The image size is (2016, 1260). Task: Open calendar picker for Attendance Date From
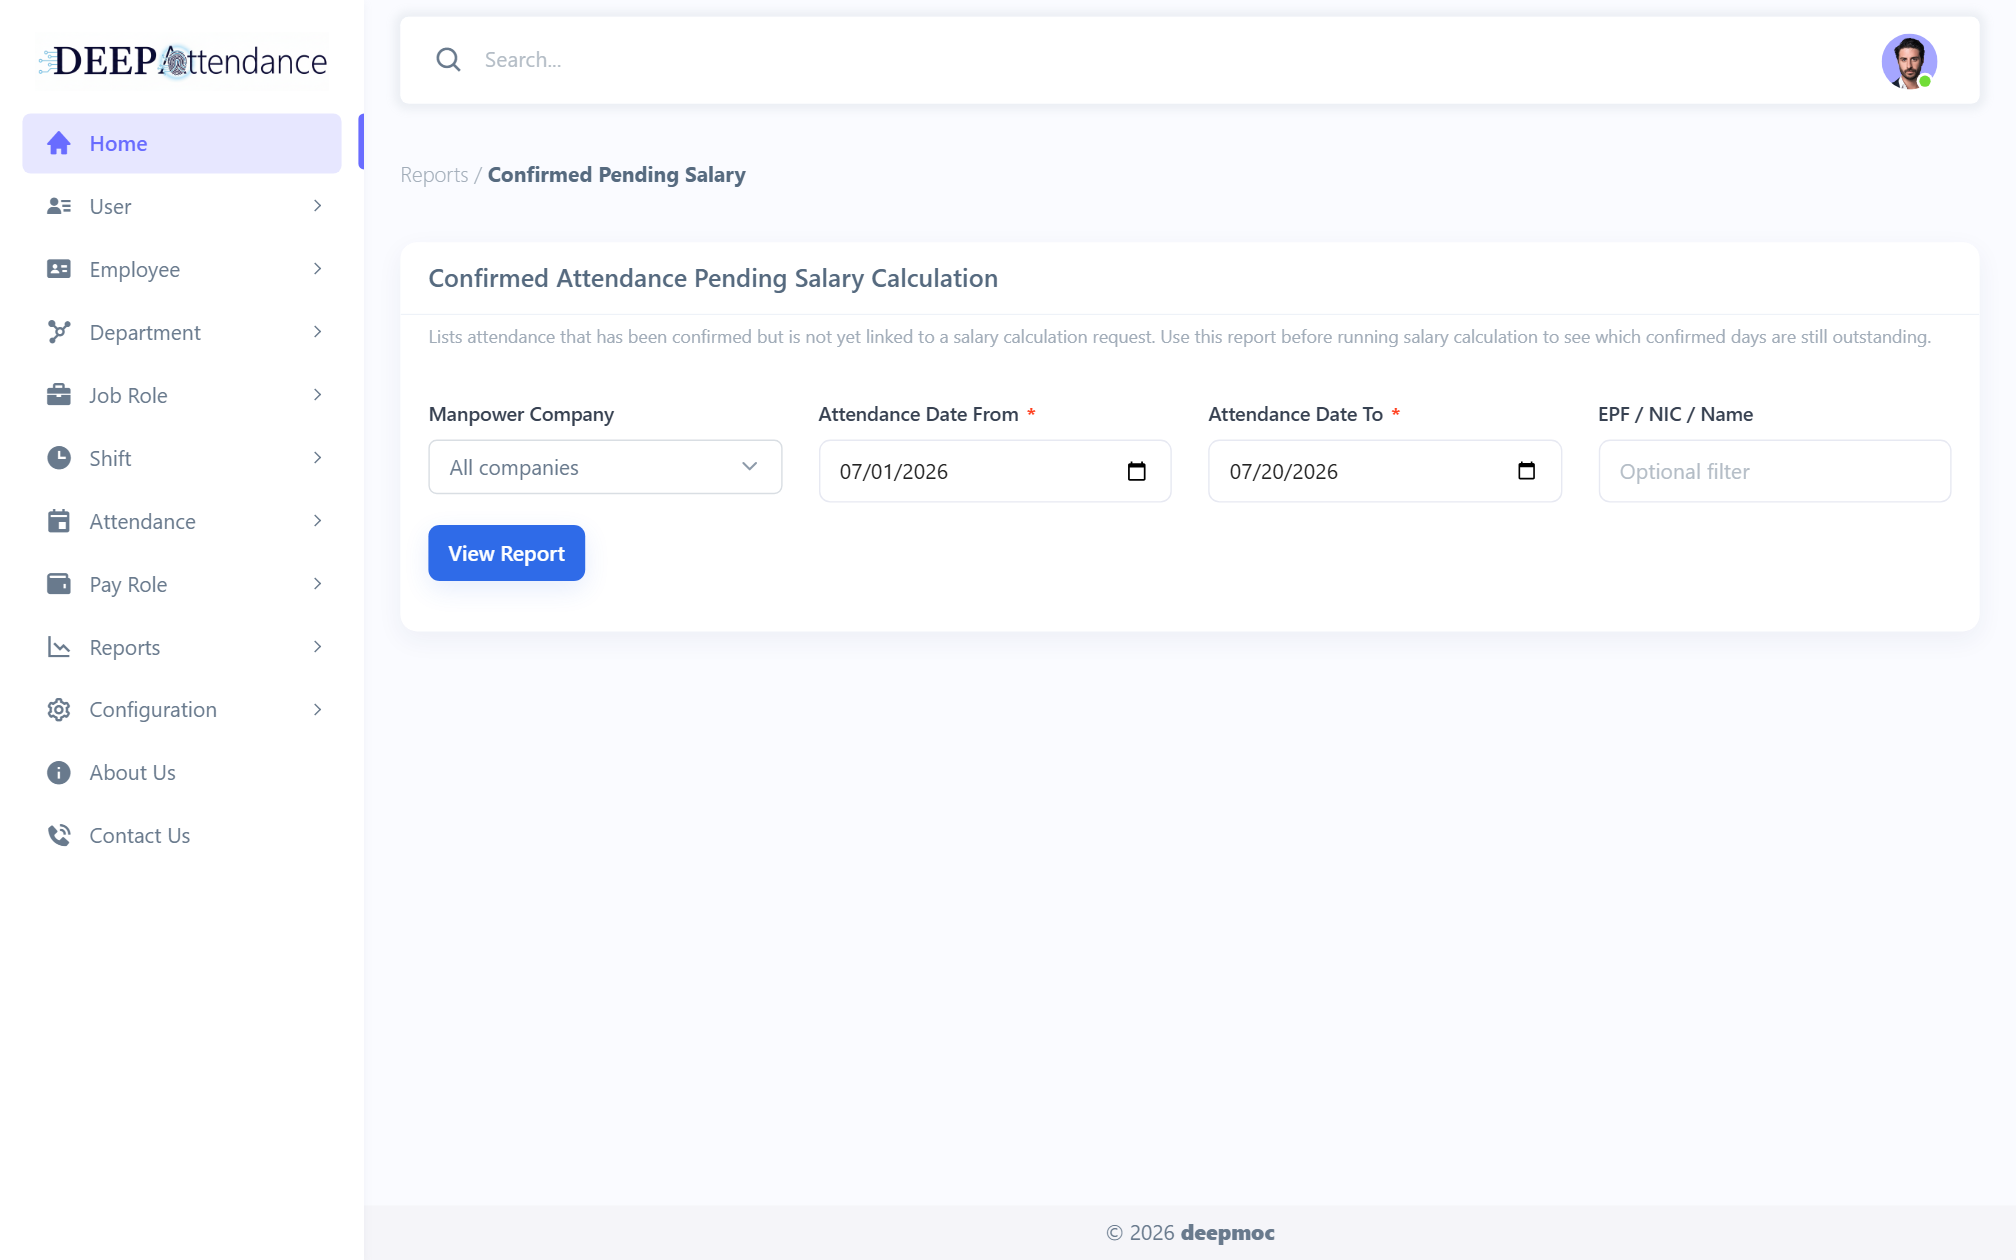1136,471
